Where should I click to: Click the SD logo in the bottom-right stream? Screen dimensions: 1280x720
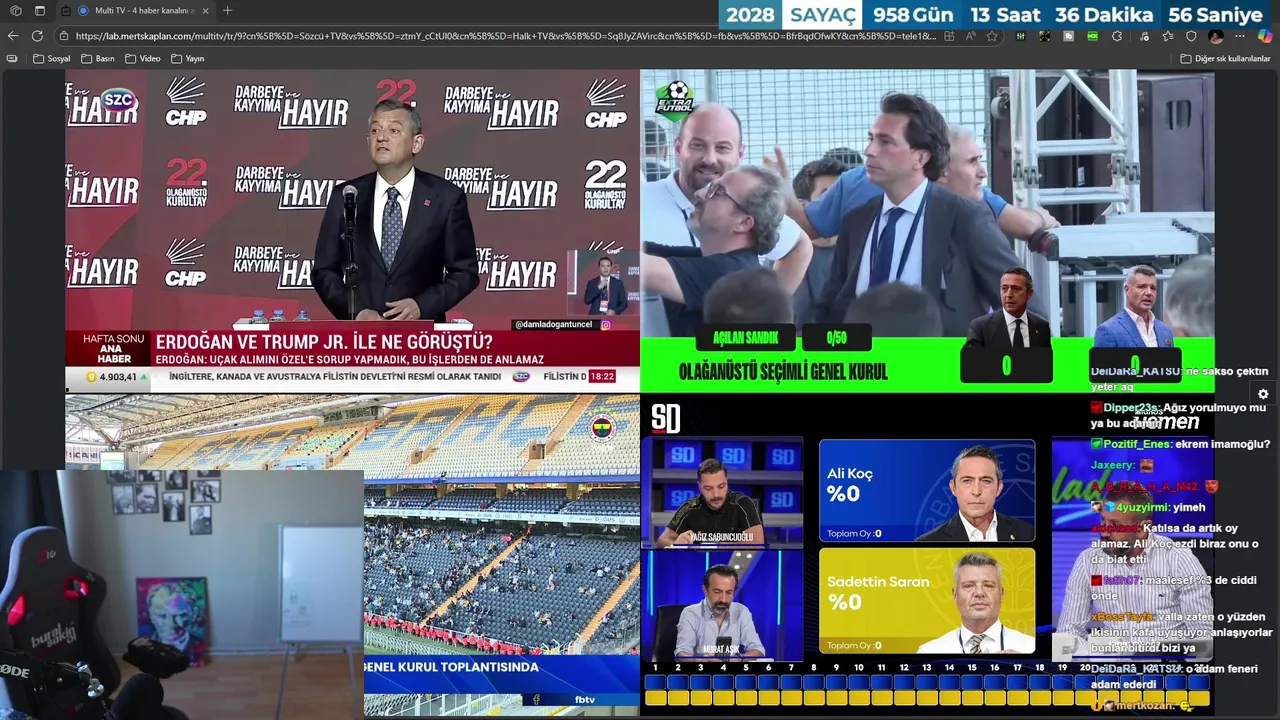pos(665,418)
